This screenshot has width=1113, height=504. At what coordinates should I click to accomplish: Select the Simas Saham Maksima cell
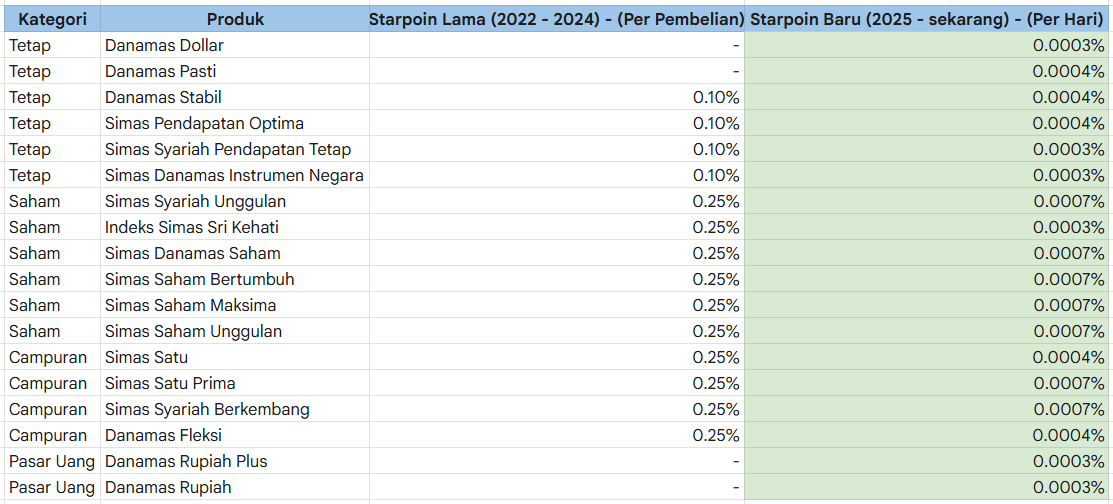coord(235,305)
